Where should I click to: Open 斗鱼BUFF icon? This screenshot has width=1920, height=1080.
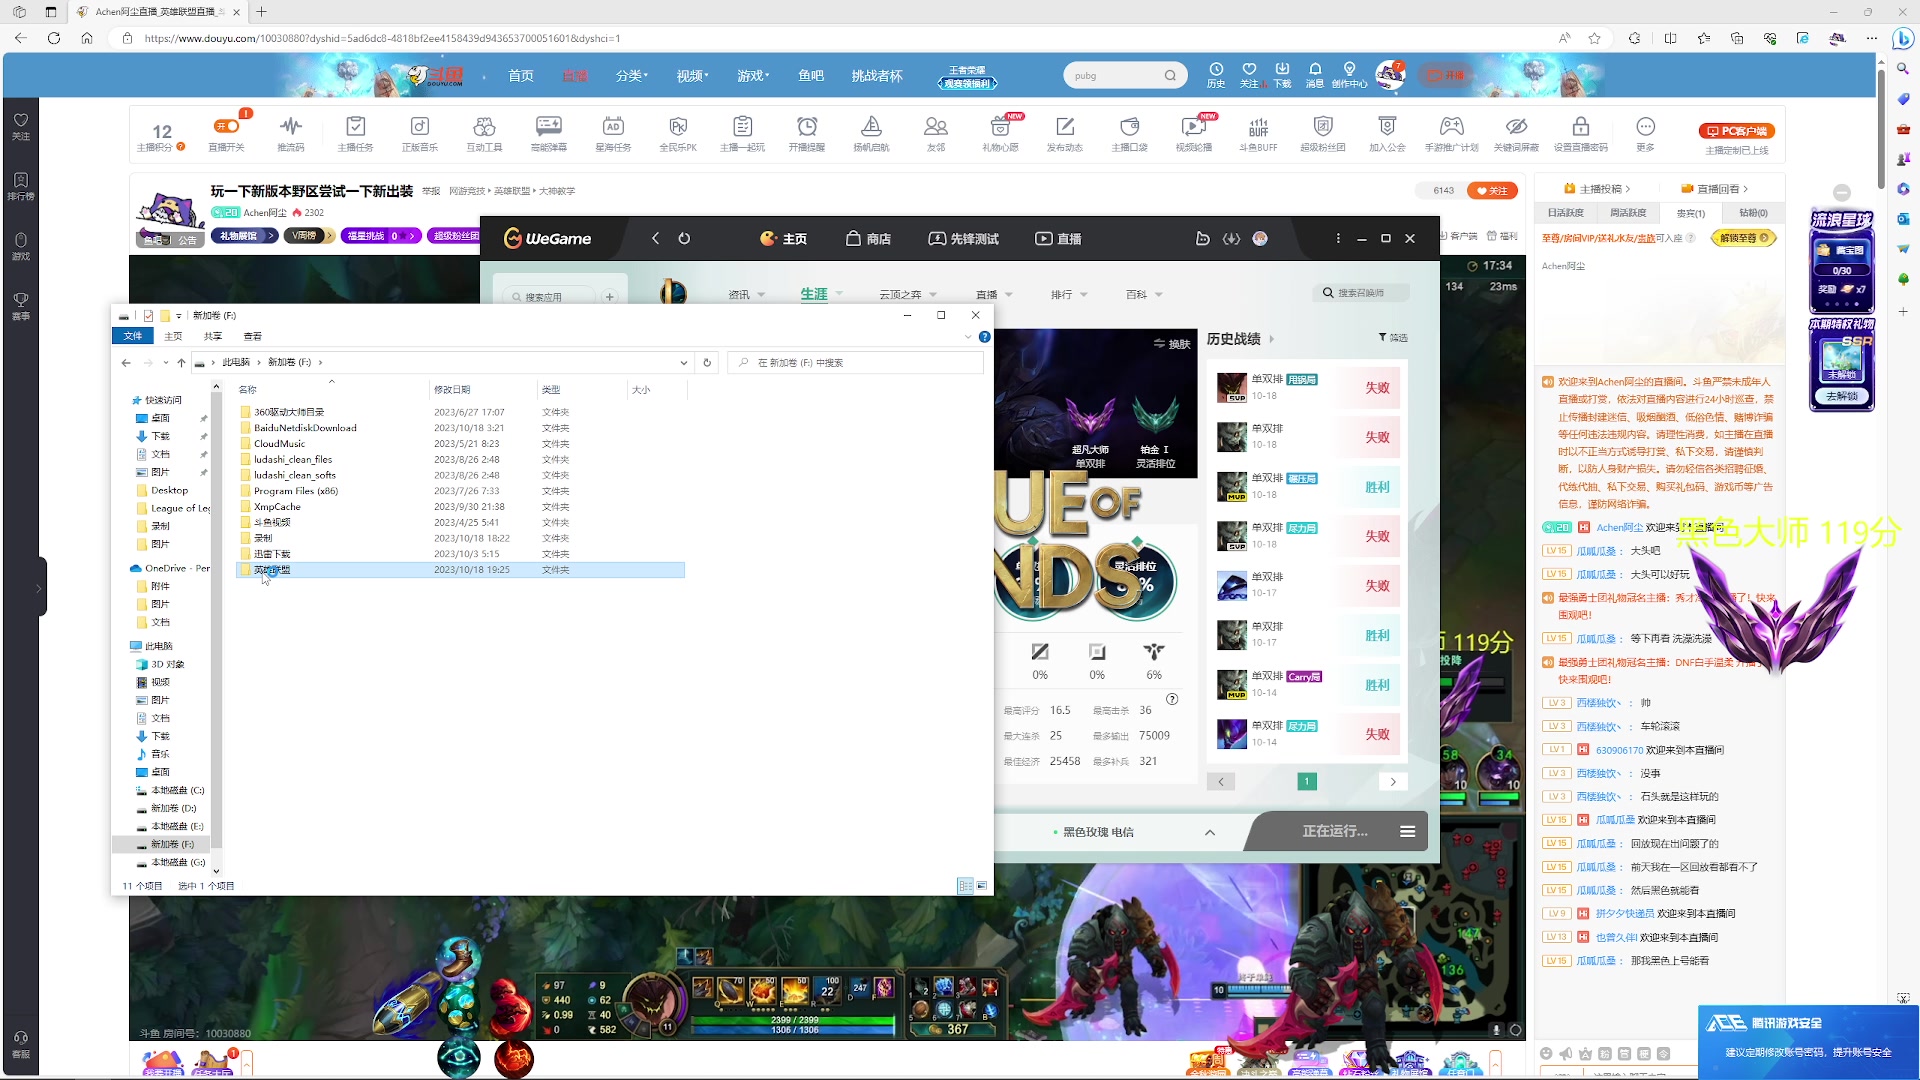[1258, 126]
